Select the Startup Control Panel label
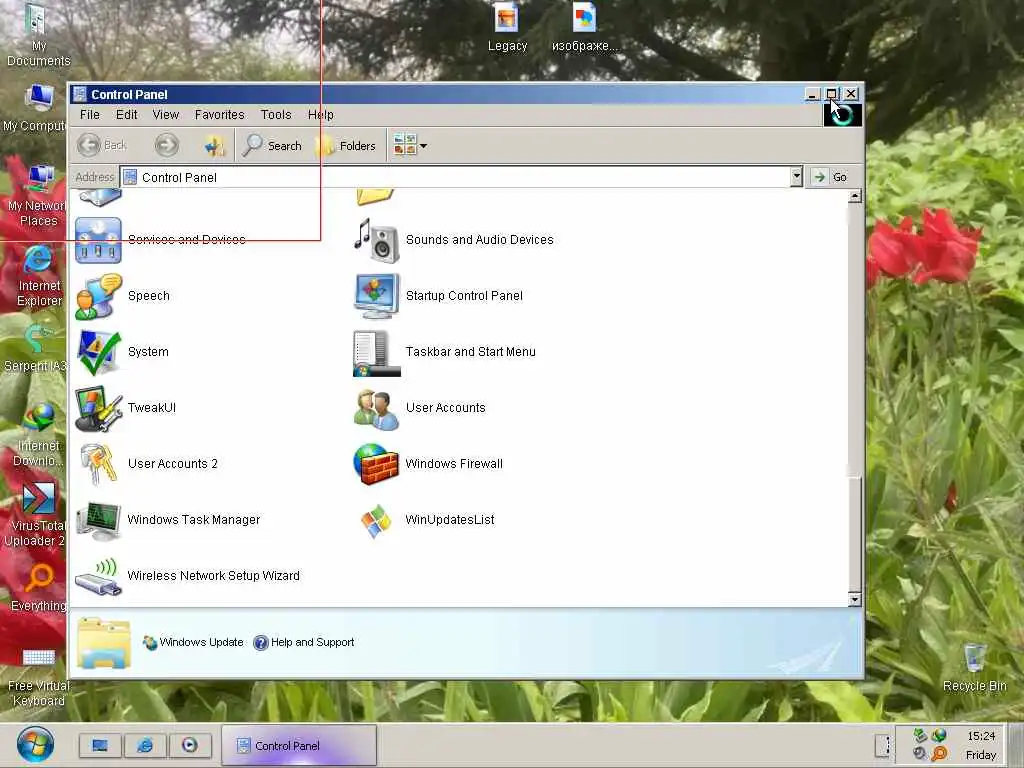This screenshot has height=768, width=1024. [464, 296]
